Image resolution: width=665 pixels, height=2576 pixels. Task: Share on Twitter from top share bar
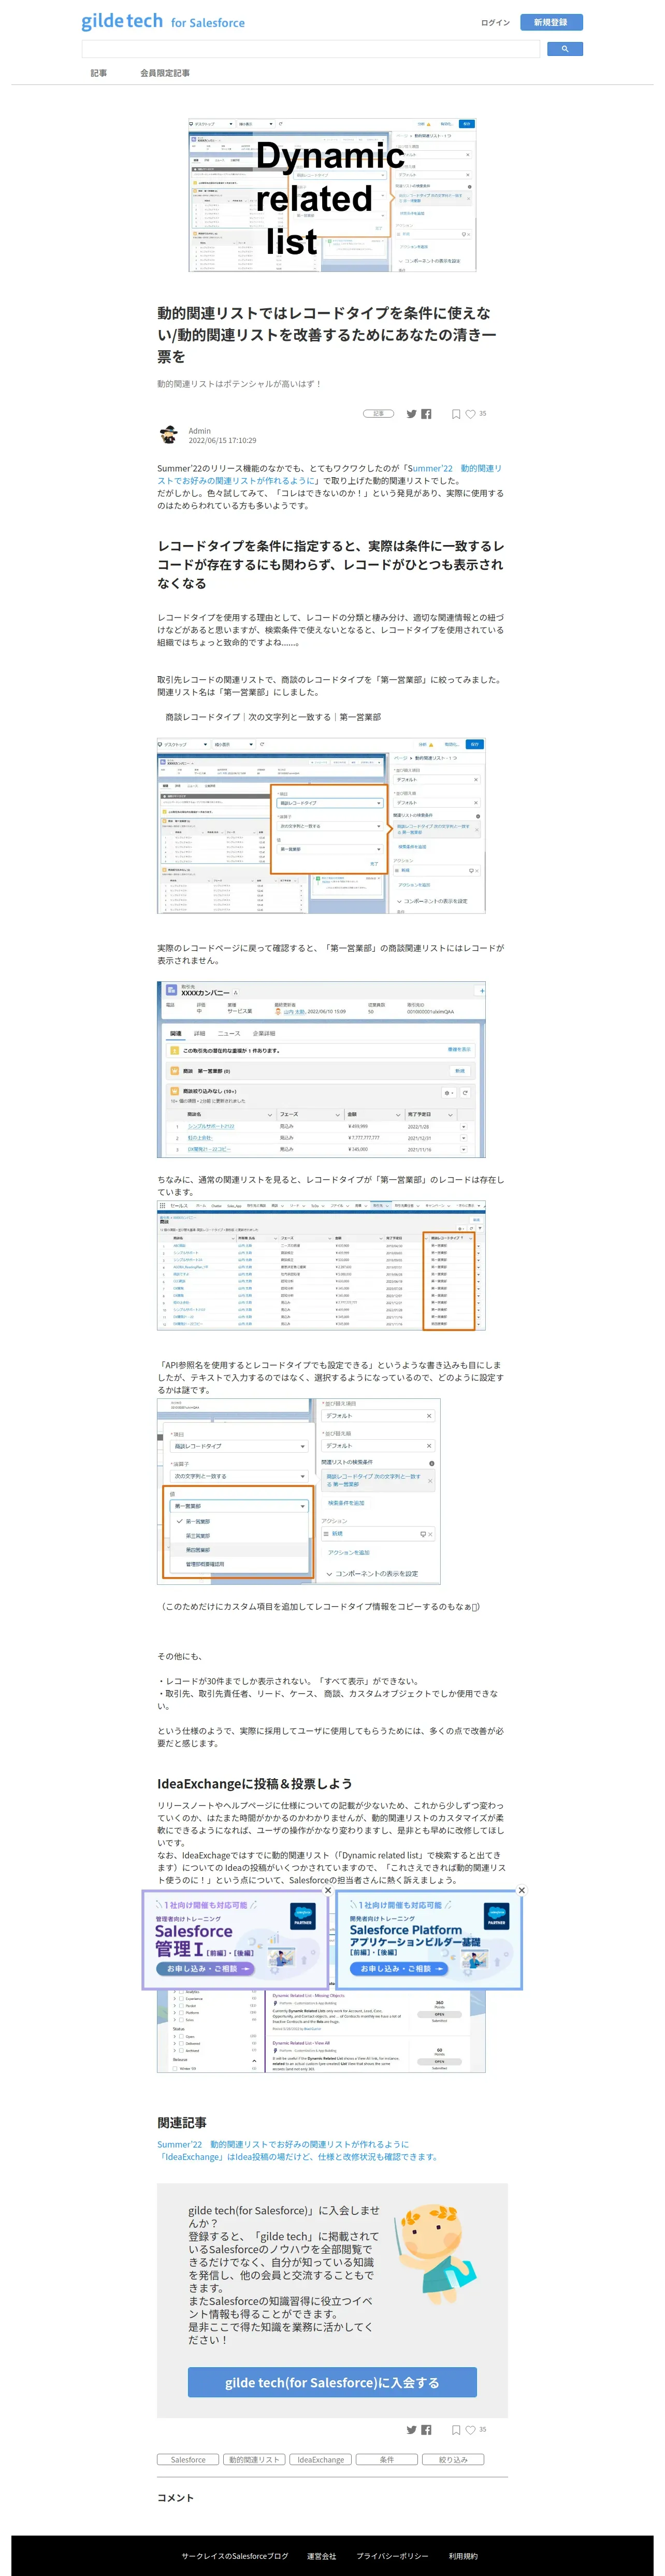tap(411, 414)
